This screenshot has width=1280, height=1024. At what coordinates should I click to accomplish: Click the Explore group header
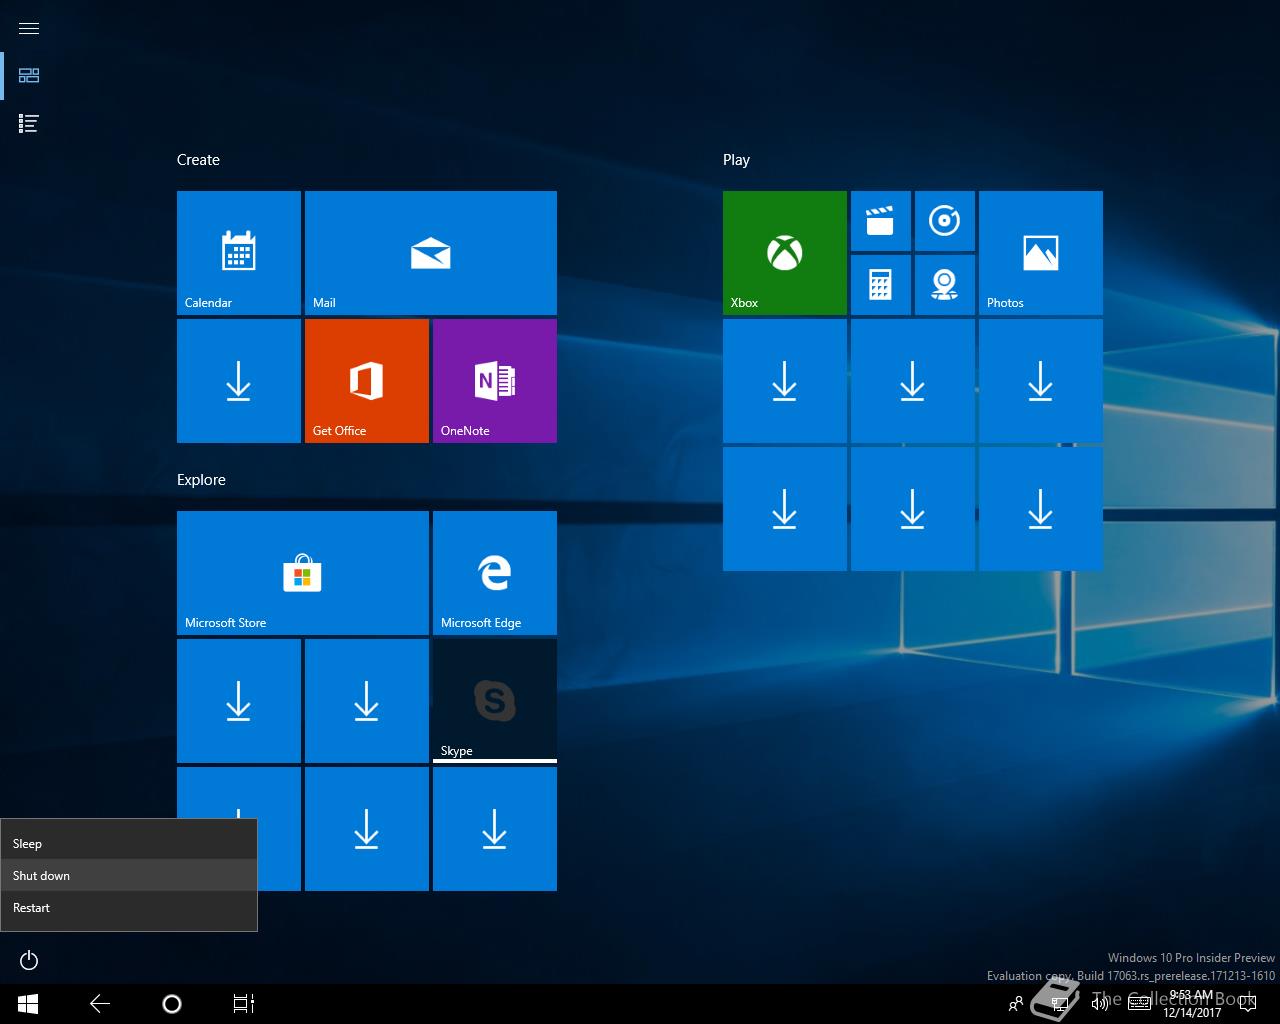[x=201, y=480]
